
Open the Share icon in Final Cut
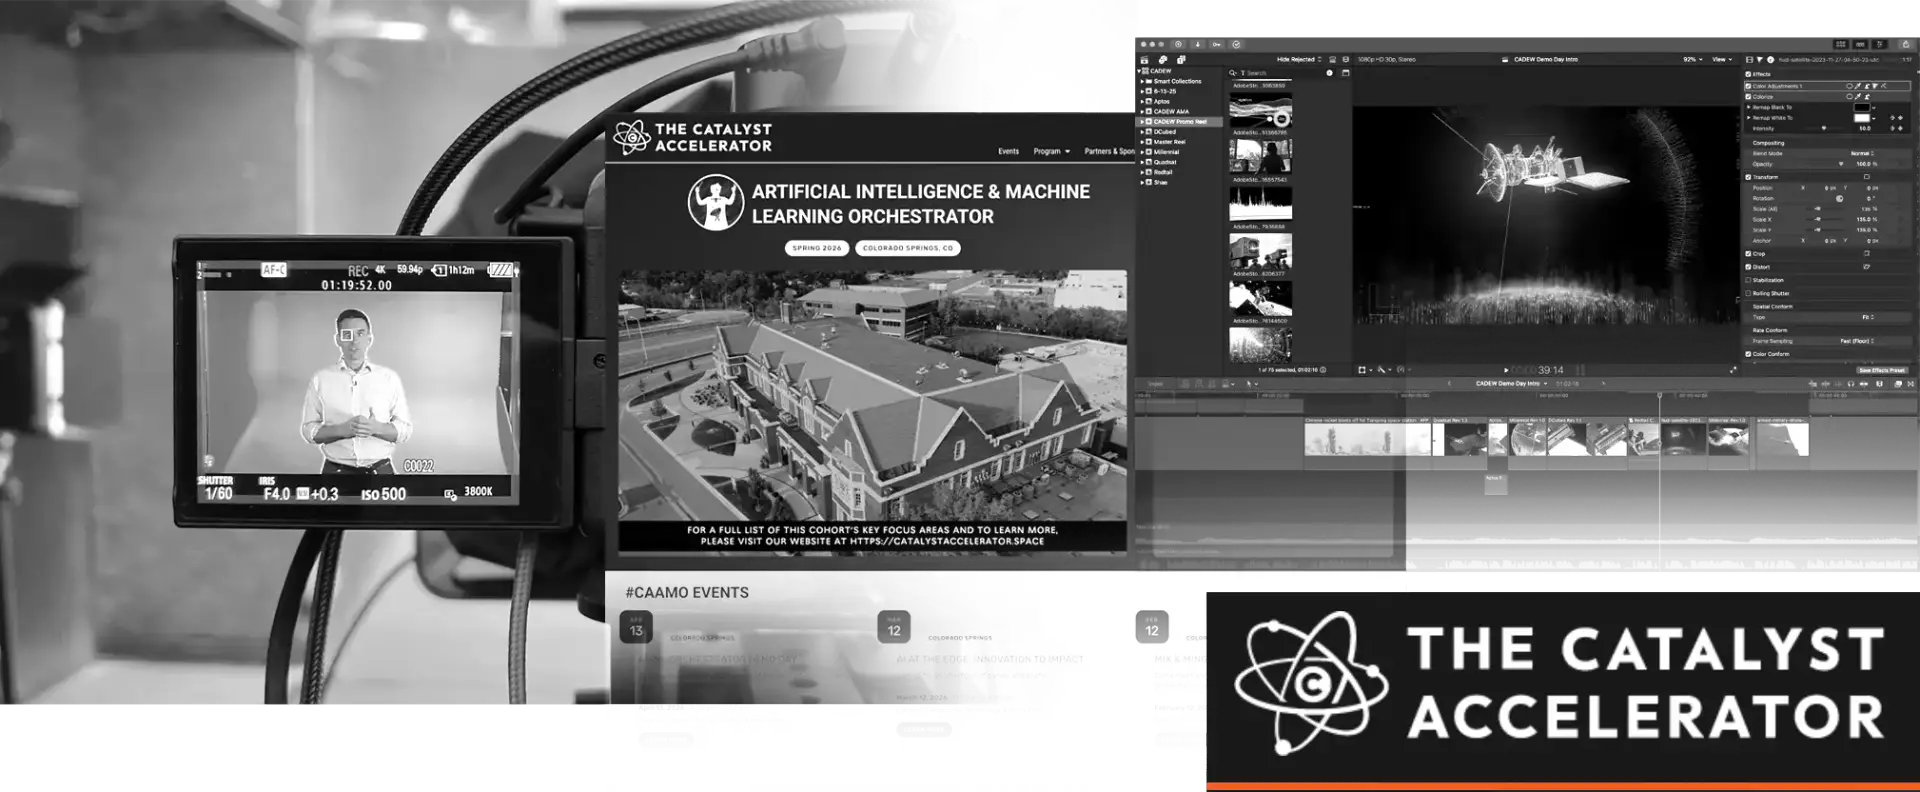click(1906, 44)
